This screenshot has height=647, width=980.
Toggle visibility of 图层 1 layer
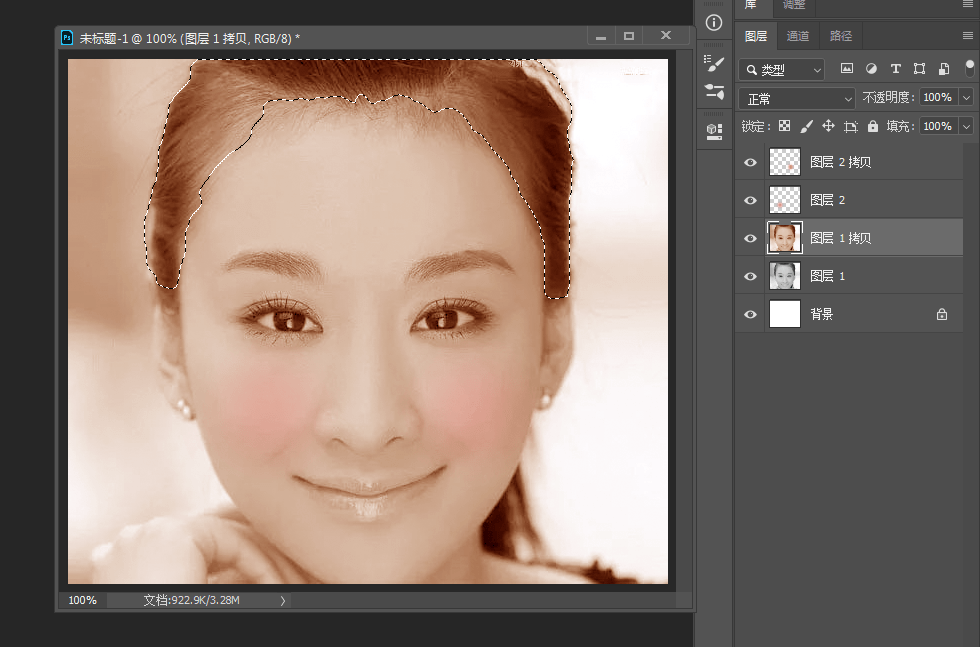tap(751, 276)
